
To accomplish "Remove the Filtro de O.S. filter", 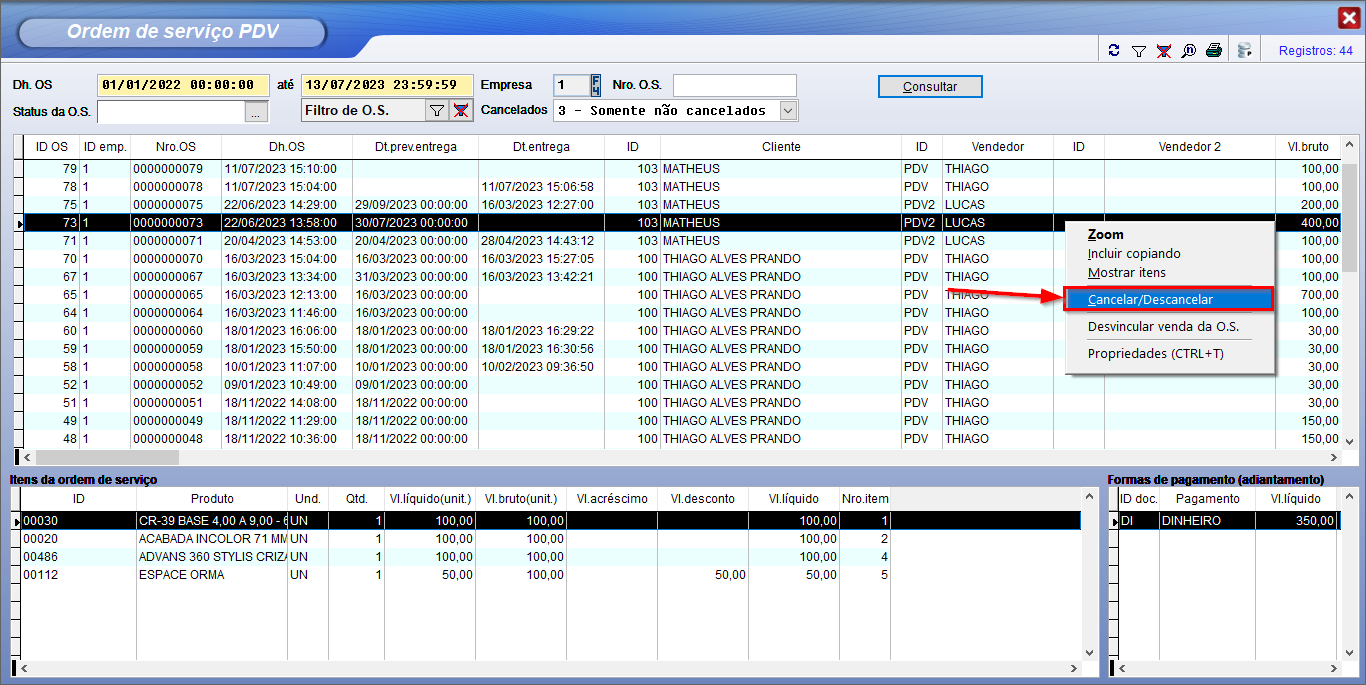I will 460,111.
